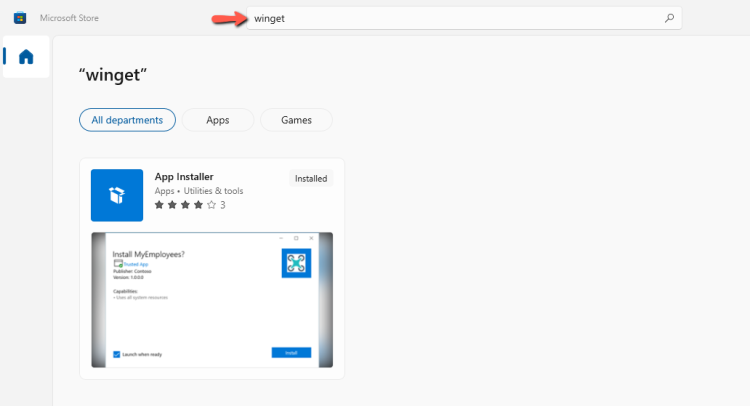
Task: Click the MyEmployees drone icon in preview
Action: pyautogui.click(x=296, y=263)
